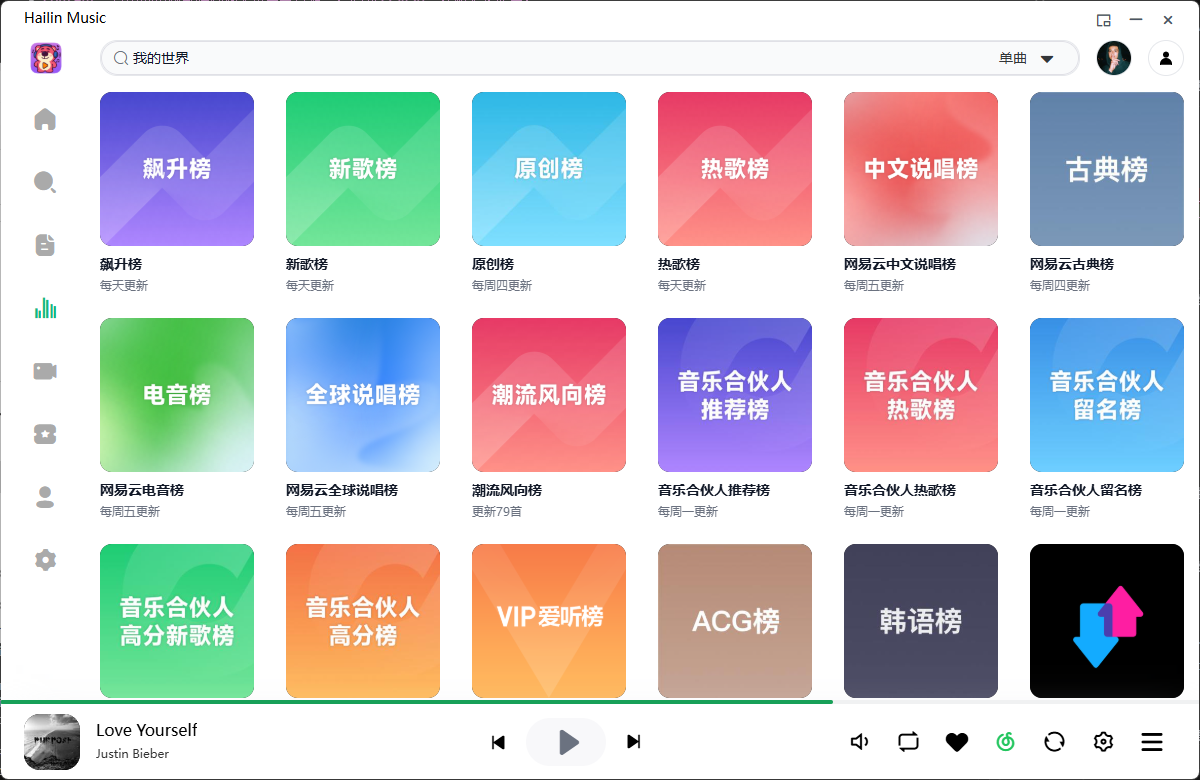
Task: Focus the search field containing 我的世界
Action: [x=550, y=58]
